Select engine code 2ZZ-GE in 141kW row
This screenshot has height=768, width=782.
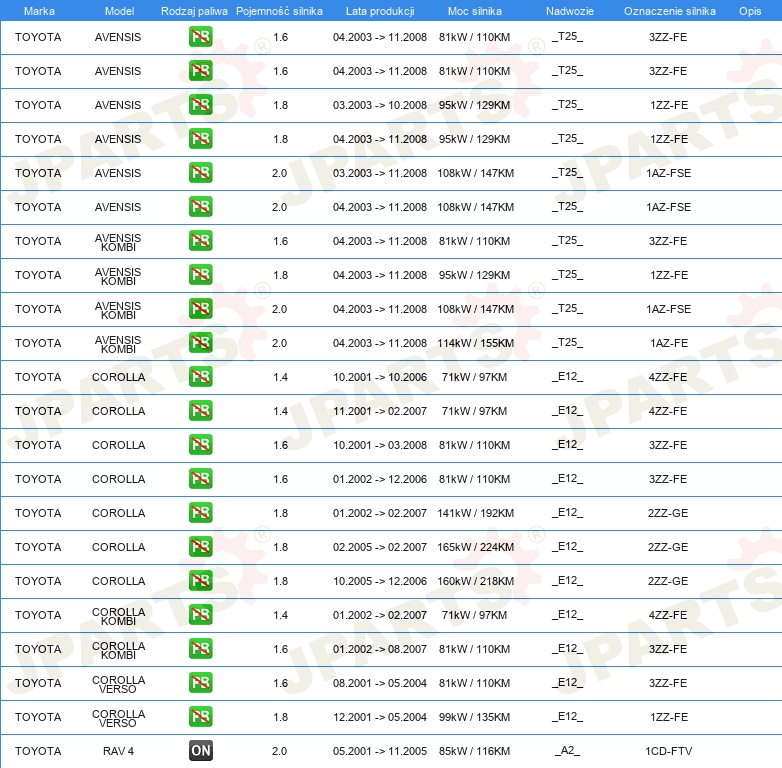pos(668,513)
